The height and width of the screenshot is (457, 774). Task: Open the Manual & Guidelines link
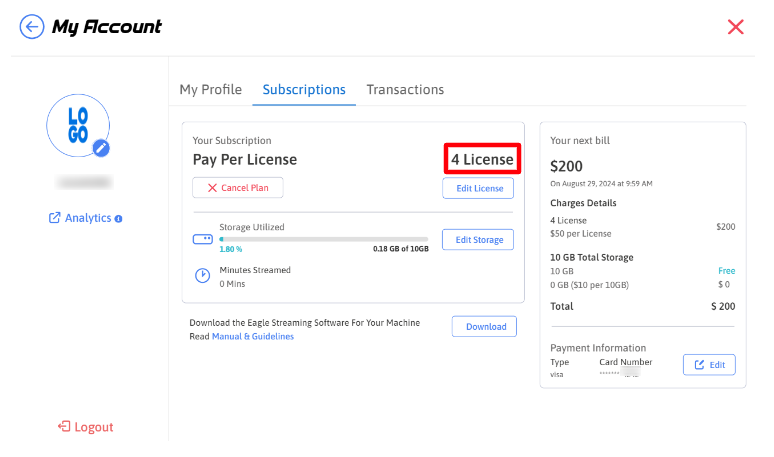(253, 337)
